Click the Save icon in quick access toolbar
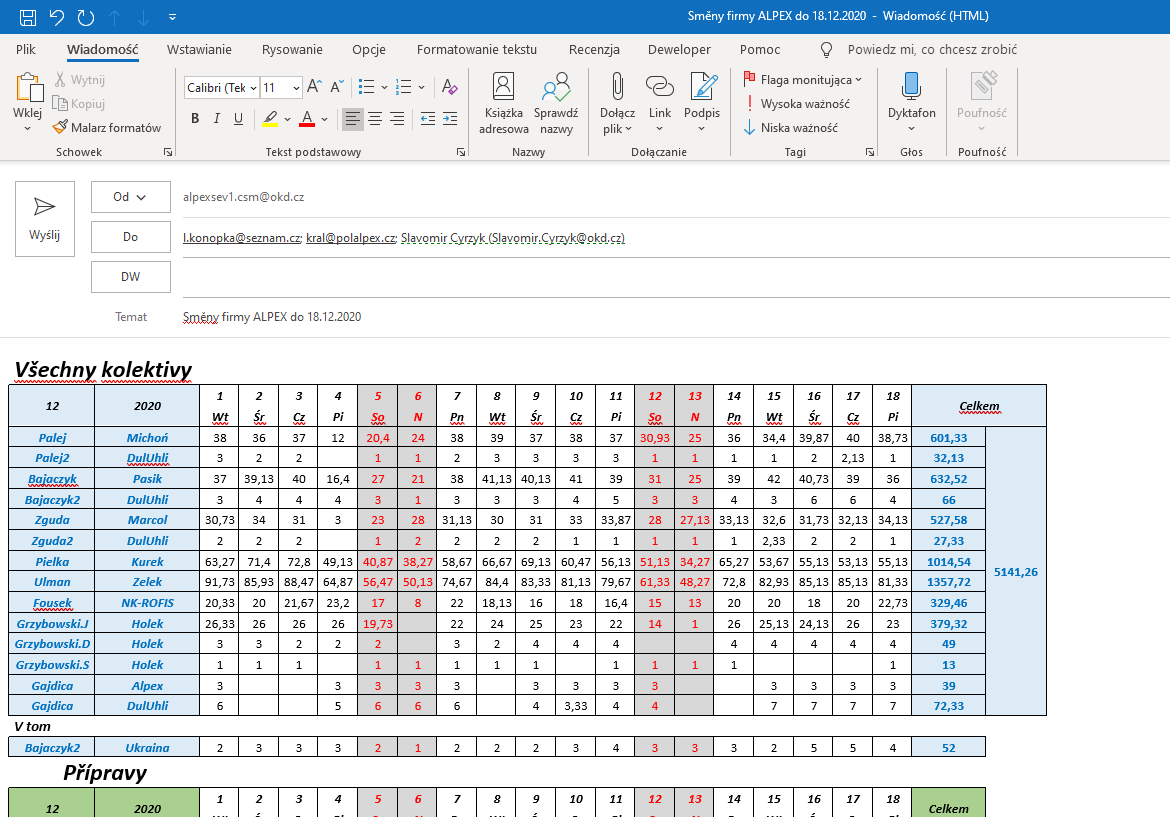This screenshot has width=1170, height=817. point(28,17)
